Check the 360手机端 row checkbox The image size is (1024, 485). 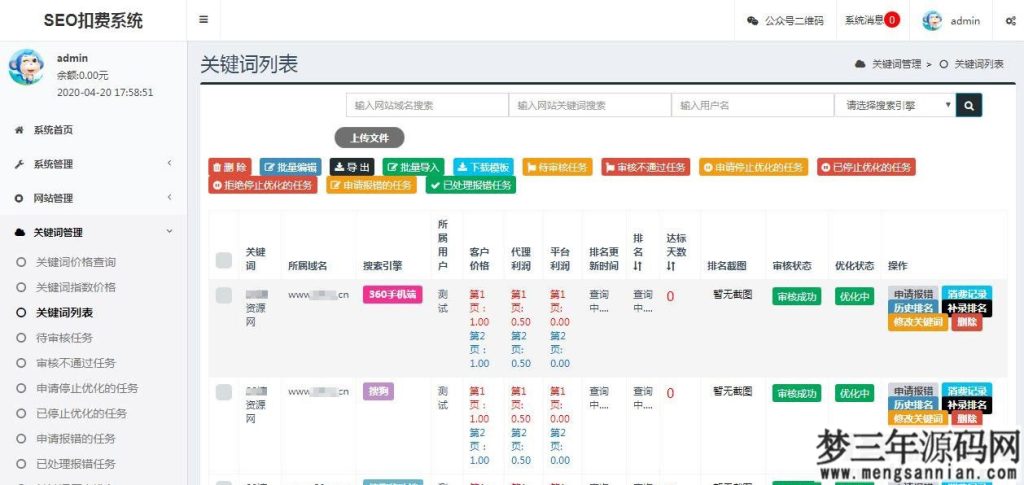tap(224, 295)
